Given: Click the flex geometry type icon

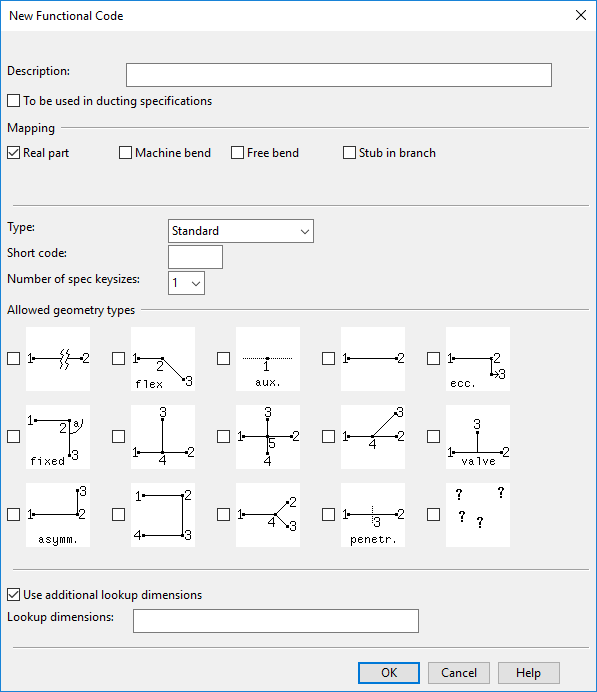Looking at the screenshot, I should (x=163, y=359).
